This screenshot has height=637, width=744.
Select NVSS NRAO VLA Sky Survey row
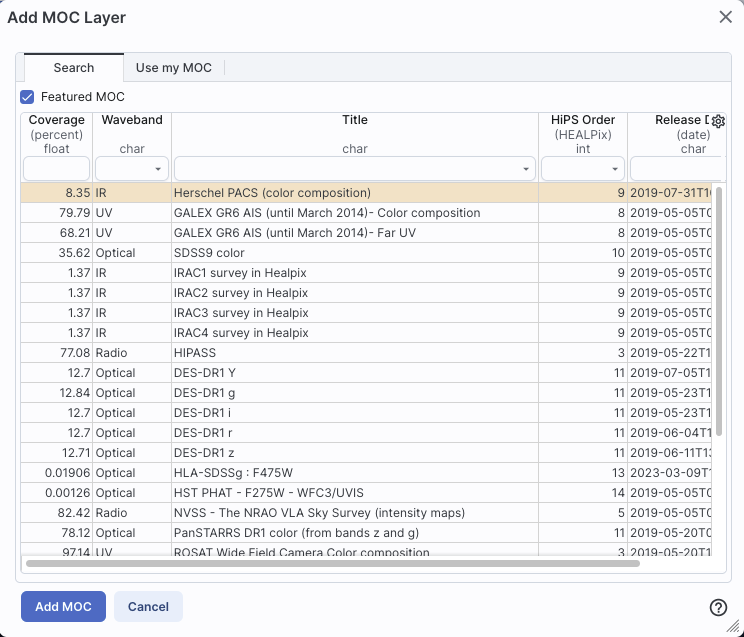pos(366,513)
